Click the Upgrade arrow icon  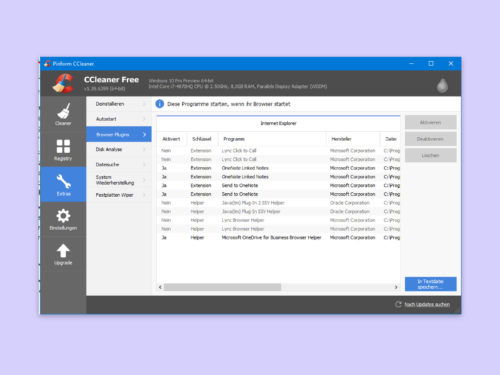tap(63, 251)
